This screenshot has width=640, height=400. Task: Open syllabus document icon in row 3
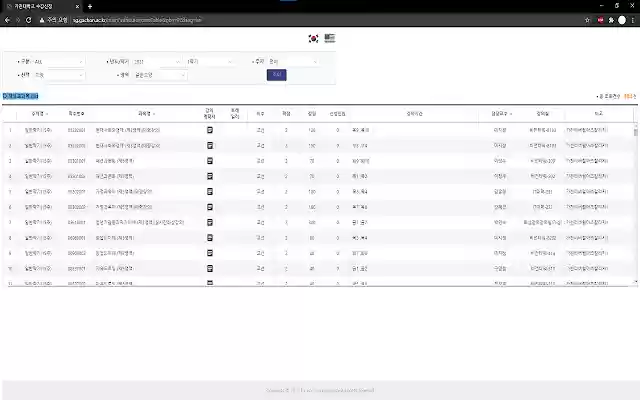(209, 160)
